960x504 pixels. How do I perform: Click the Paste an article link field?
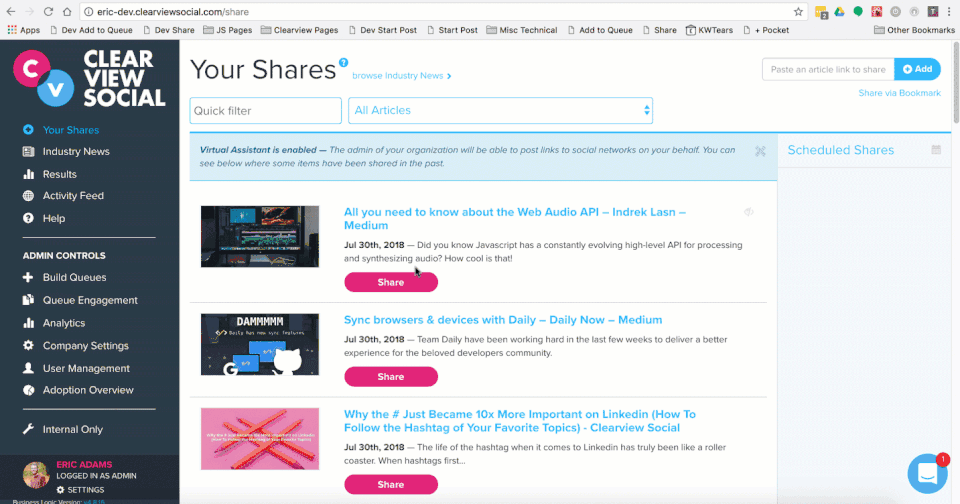pyautogui.click(x=828, y=69)
